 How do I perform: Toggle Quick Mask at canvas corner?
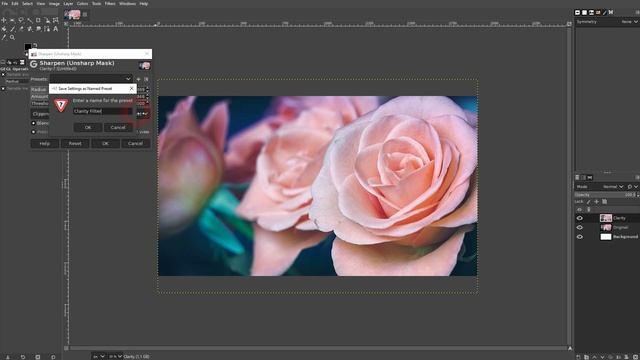(66, 348)
